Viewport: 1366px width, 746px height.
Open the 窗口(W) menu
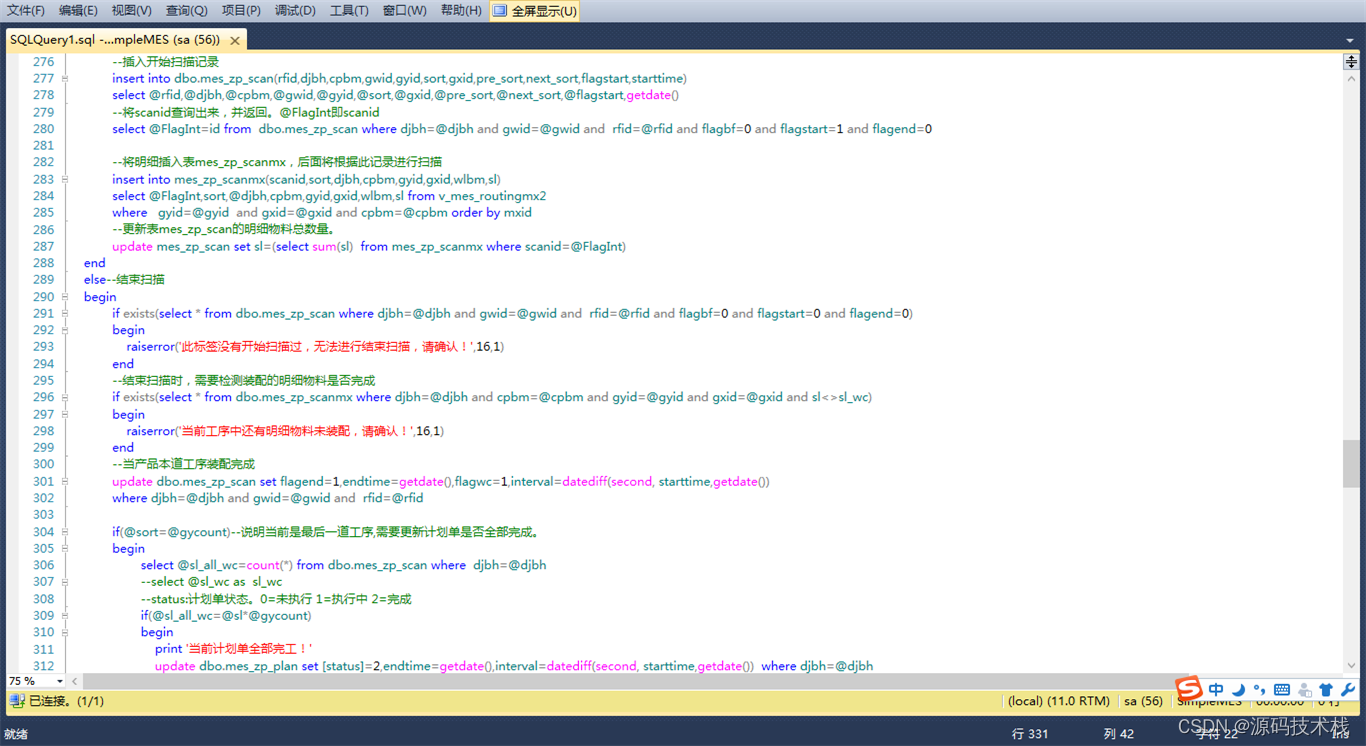pos(404,11)
